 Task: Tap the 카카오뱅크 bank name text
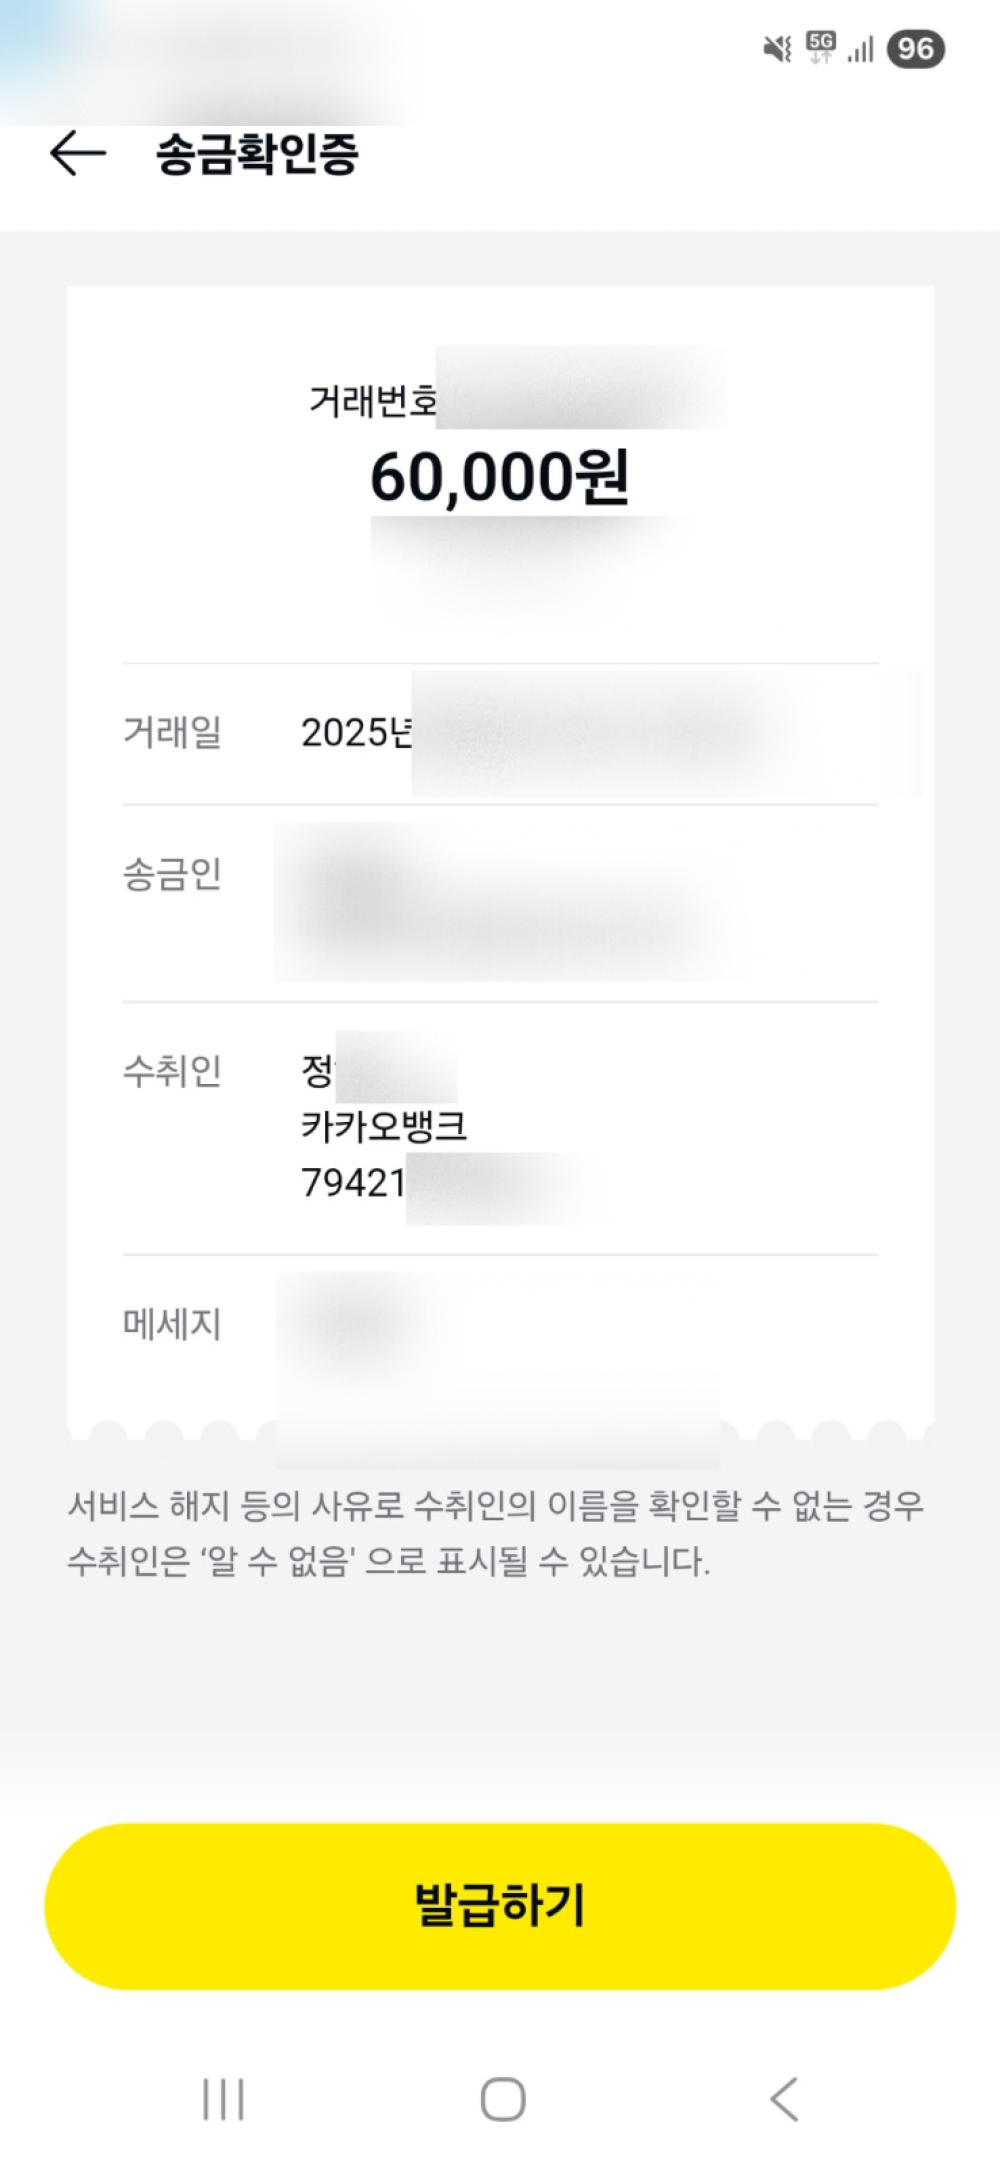[x=384, y=1126]
